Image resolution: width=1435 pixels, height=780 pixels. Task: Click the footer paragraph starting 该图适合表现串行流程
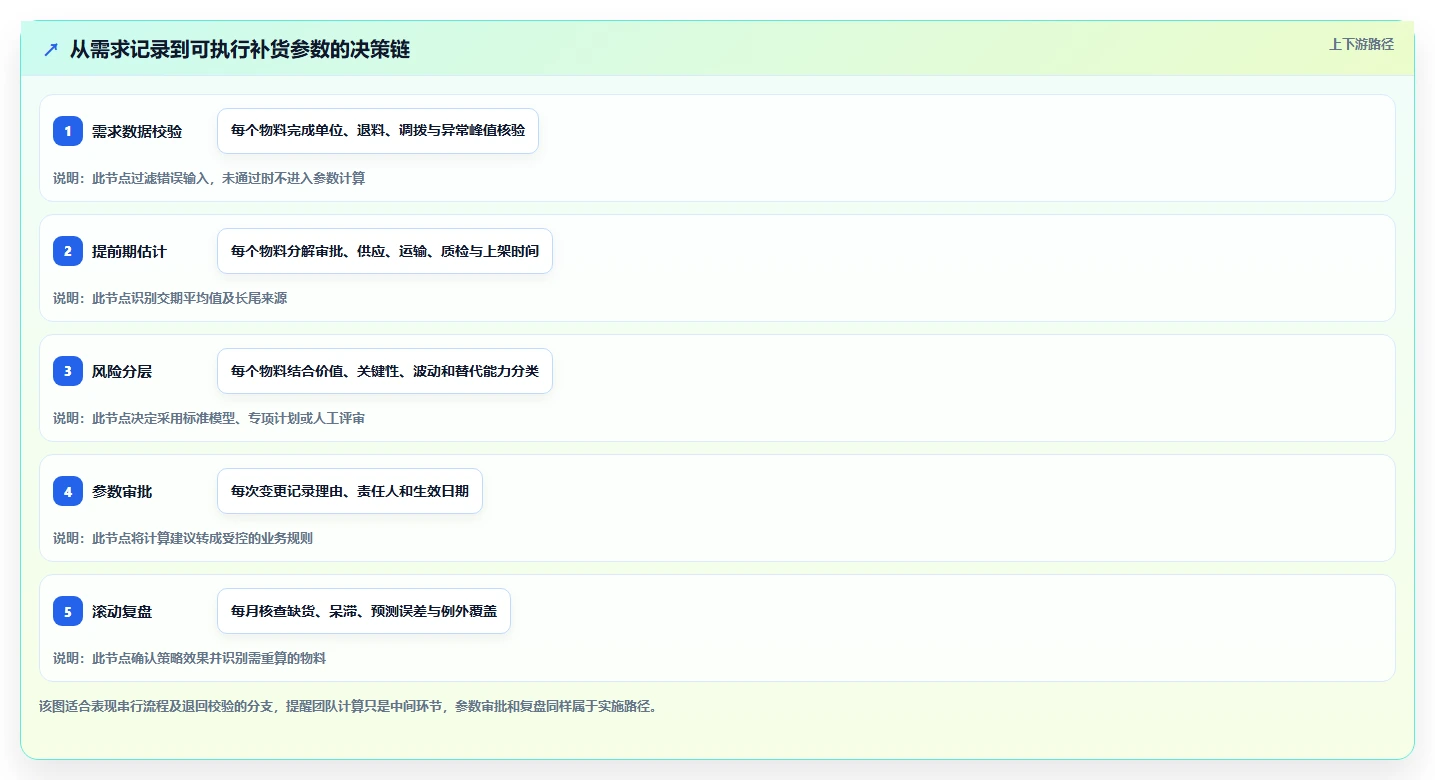coord(348,706)
